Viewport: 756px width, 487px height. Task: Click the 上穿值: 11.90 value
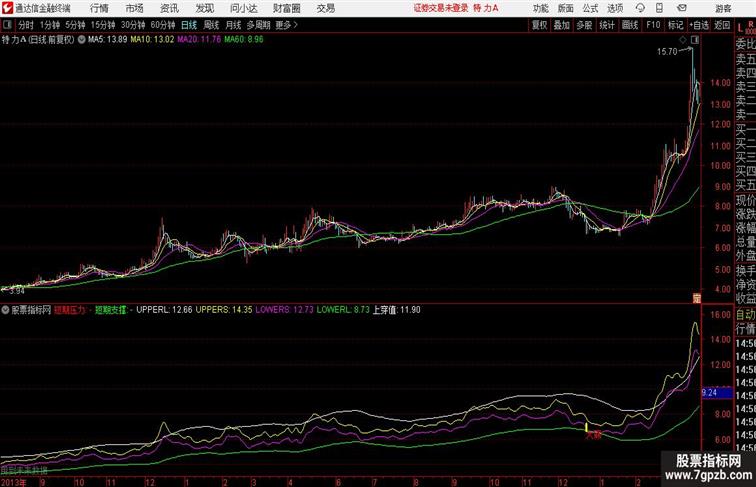pos(396,310)
